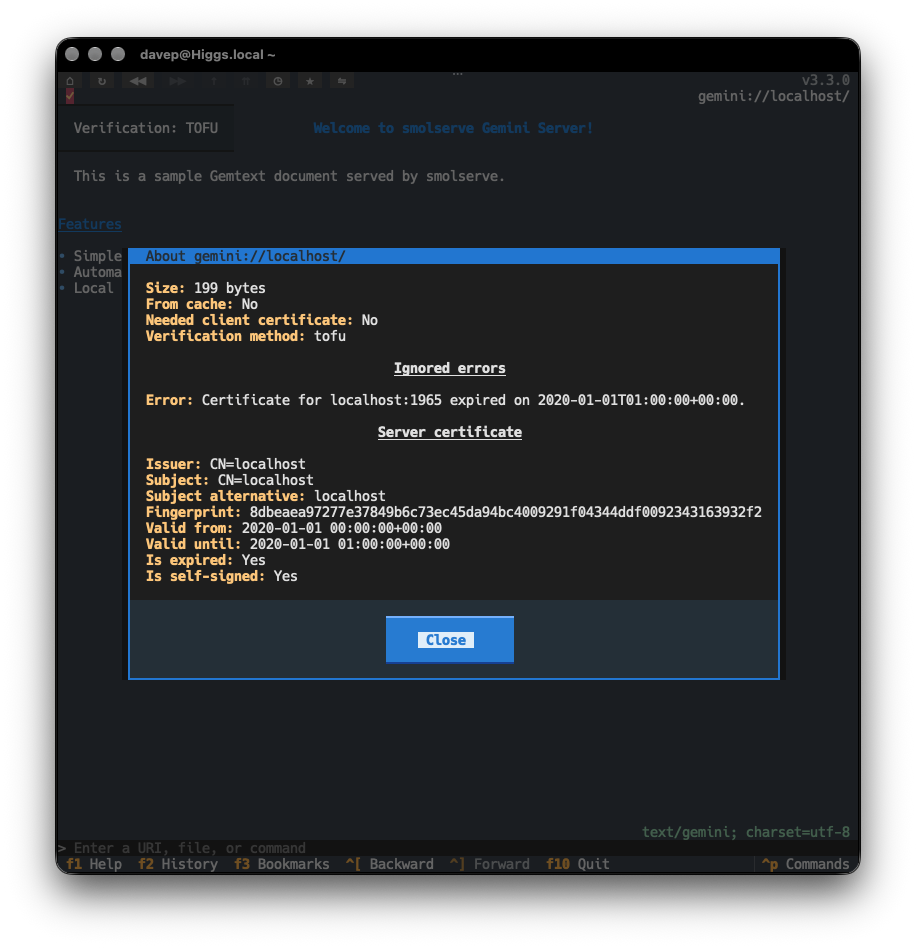Click the home icon in the toolbar

[70, 80]
